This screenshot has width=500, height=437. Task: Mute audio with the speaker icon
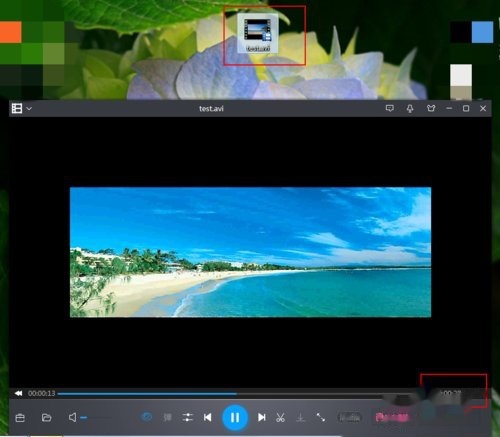pos(72,417)
